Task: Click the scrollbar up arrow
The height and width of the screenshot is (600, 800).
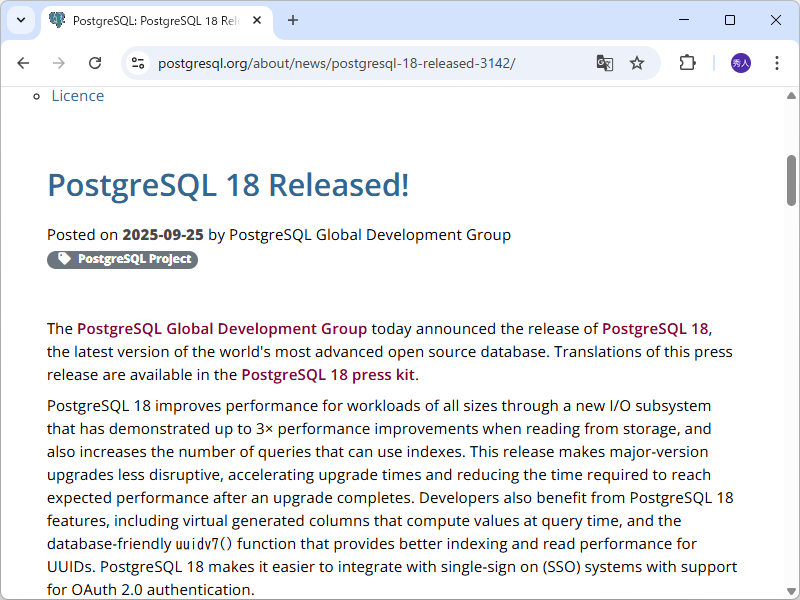Action: click(791, 95)
